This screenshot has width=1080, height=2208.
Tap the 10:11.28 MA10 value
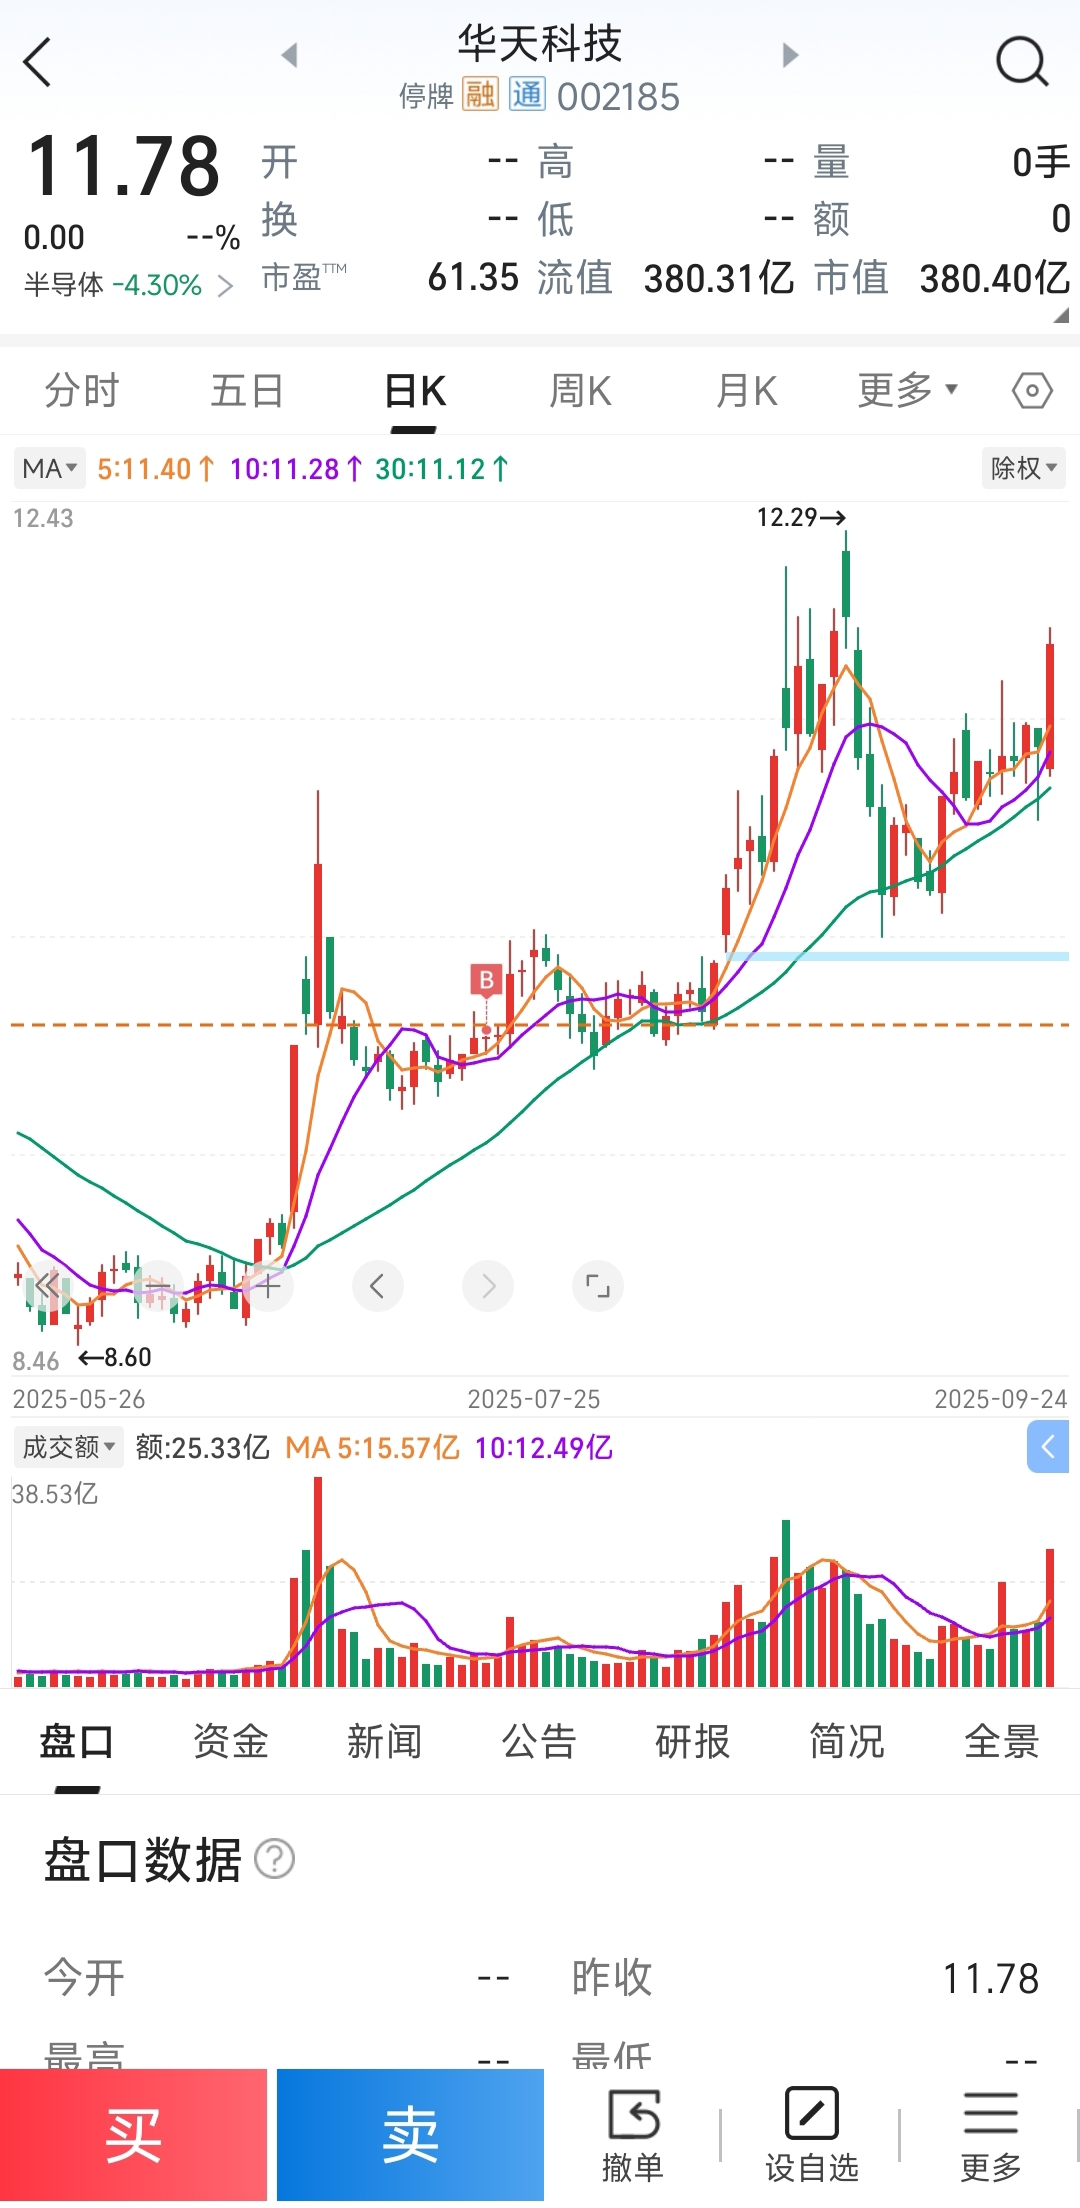coord(296,469)
